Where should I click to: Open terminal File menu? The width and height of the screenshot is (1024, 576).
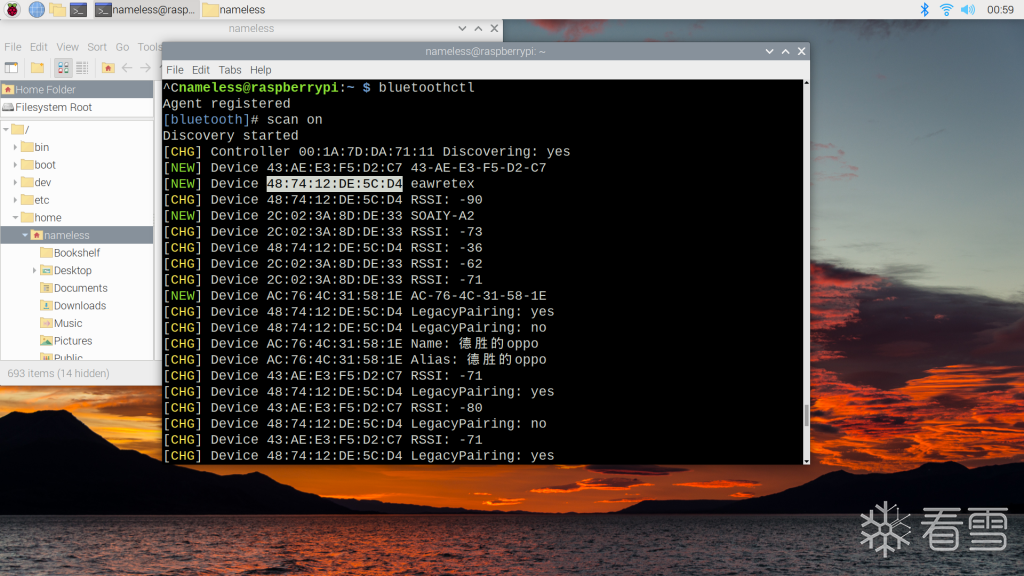click(x=174, y=70)
